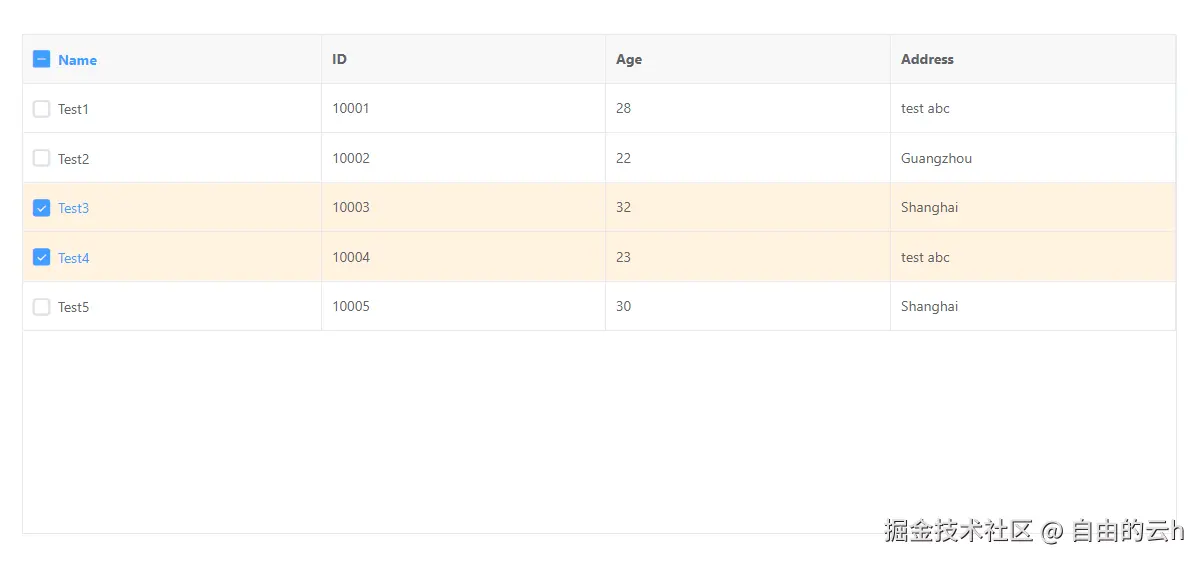Enable the Test5 row checkbox

pyautogui.click(x=41, y=307)
